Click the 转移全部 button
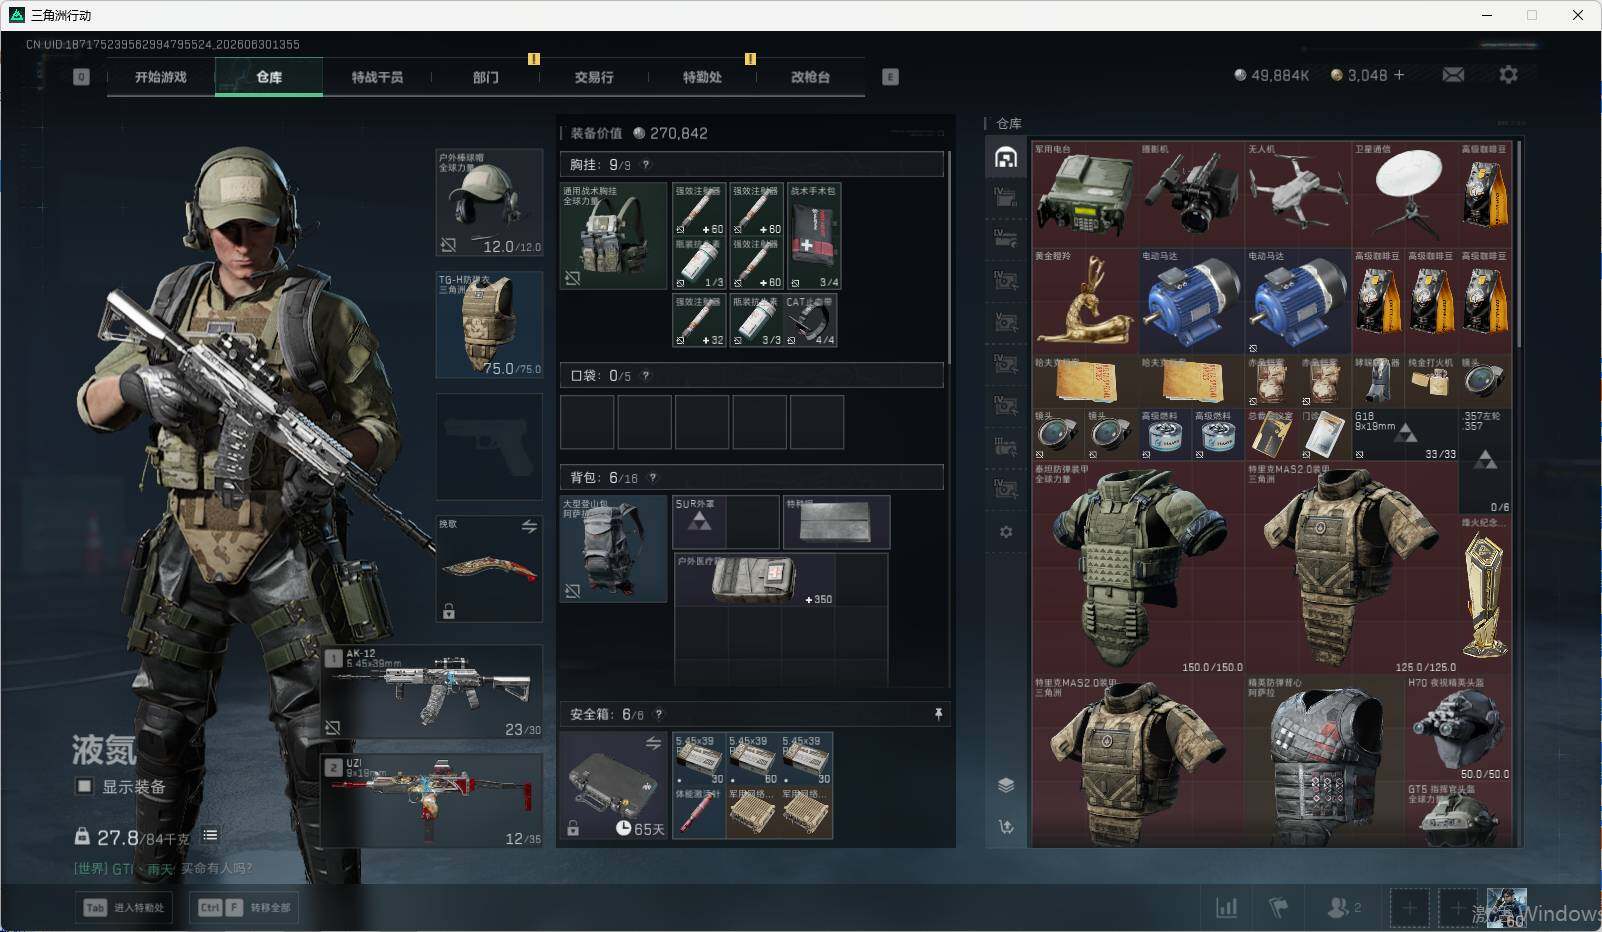Screen dimensions: 1602x932 [244, 907]
